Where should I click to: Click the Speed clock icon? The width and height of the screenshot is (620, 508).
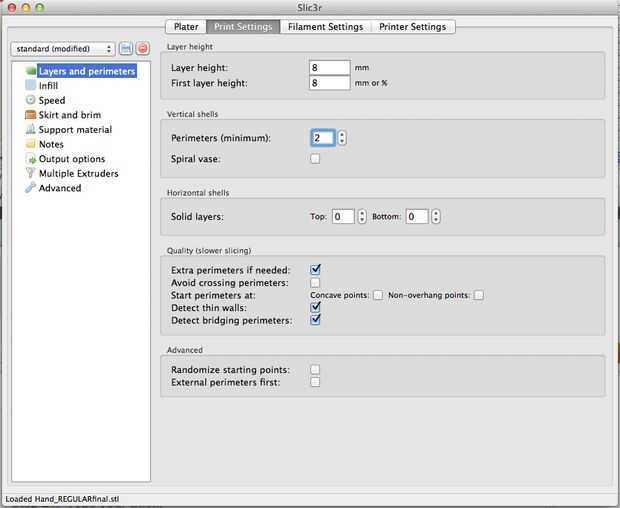coord(31,100)
